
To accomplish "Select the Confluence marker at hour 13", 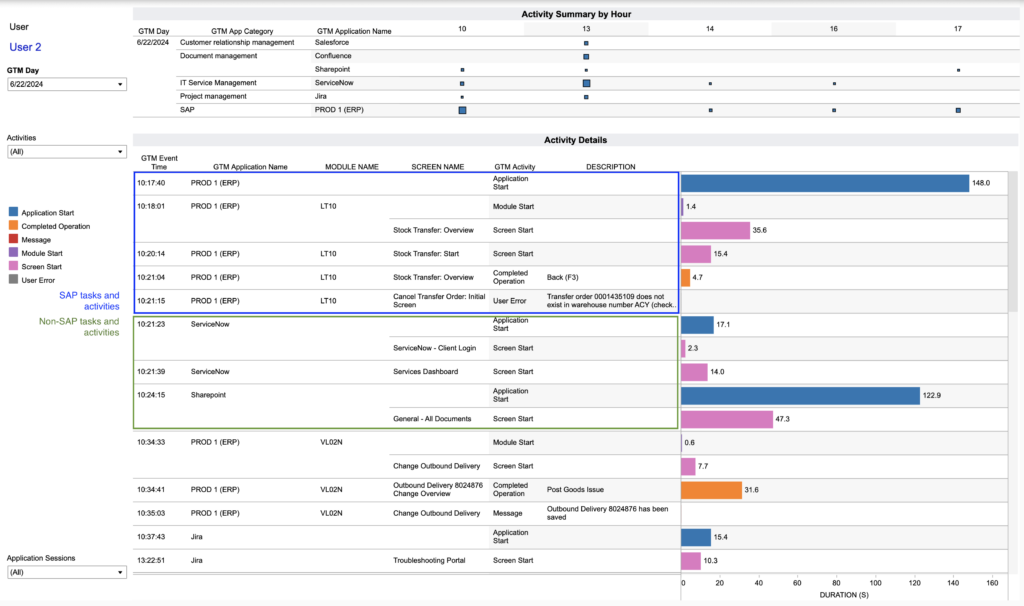I will point(586,57).
